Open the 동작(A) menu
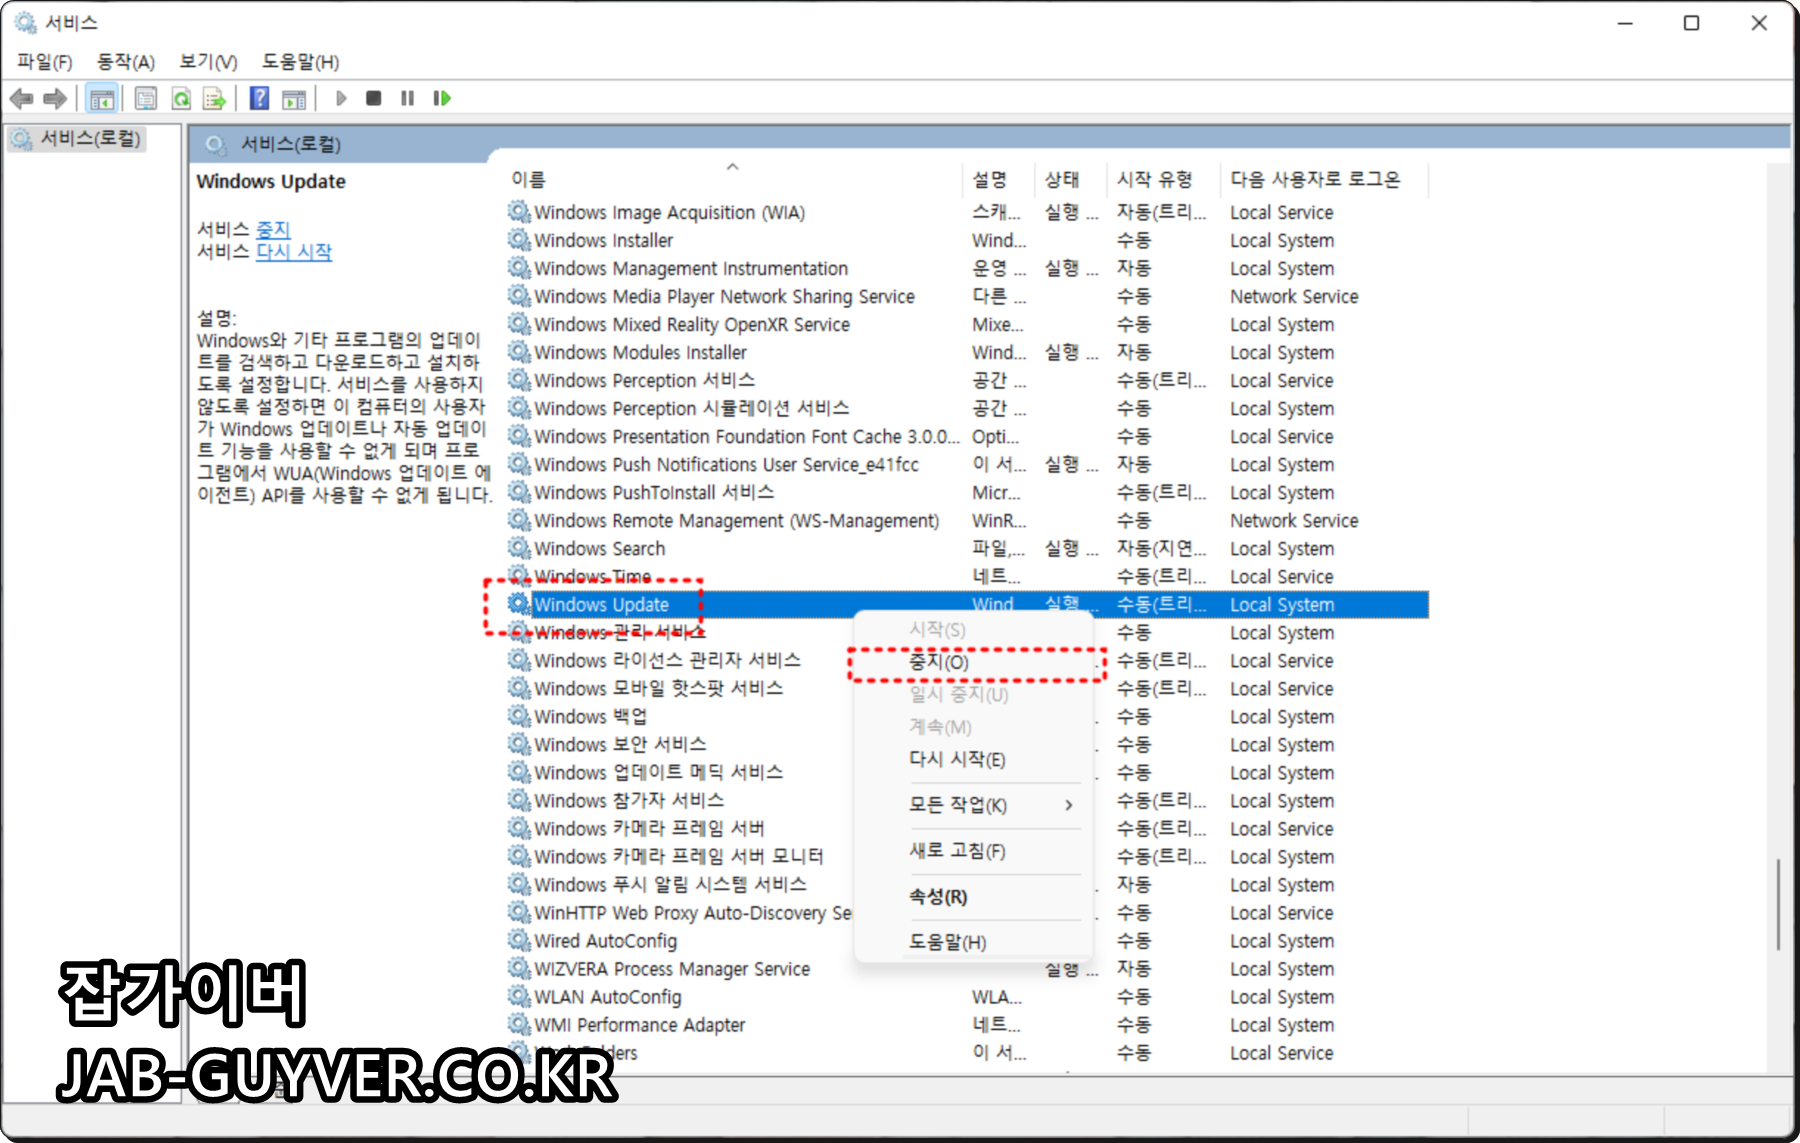The width and height of the screenshot is (1800, 1143). click(x=126, y=62)
